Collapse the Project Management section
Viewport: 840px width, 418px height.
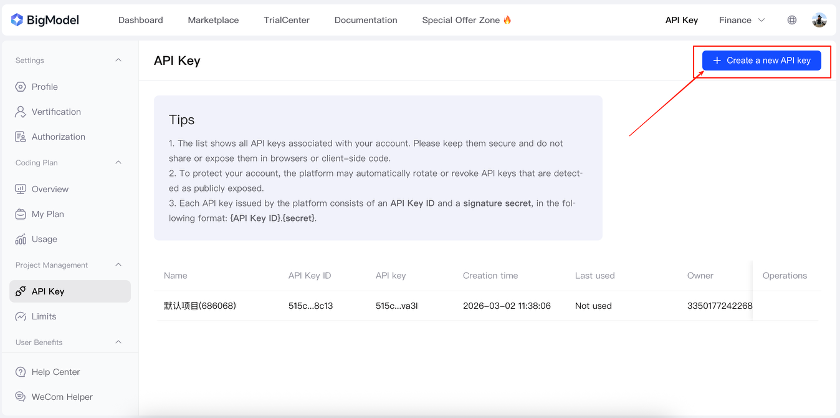[x=119, y=265]
